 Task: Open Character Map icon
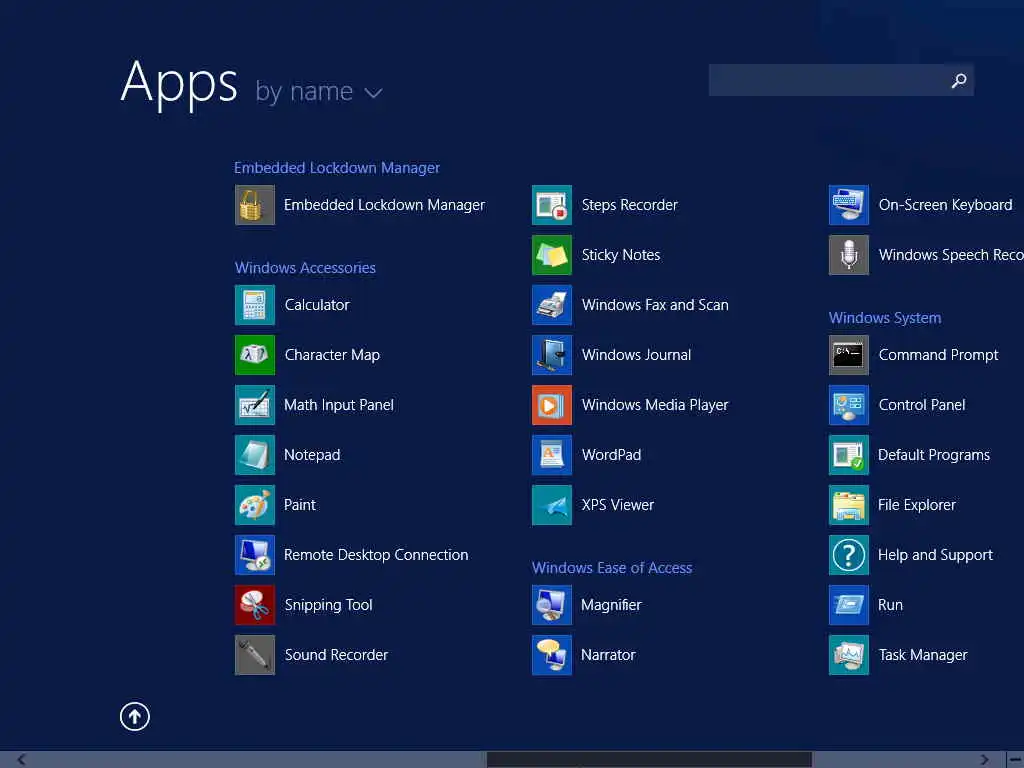255,355
